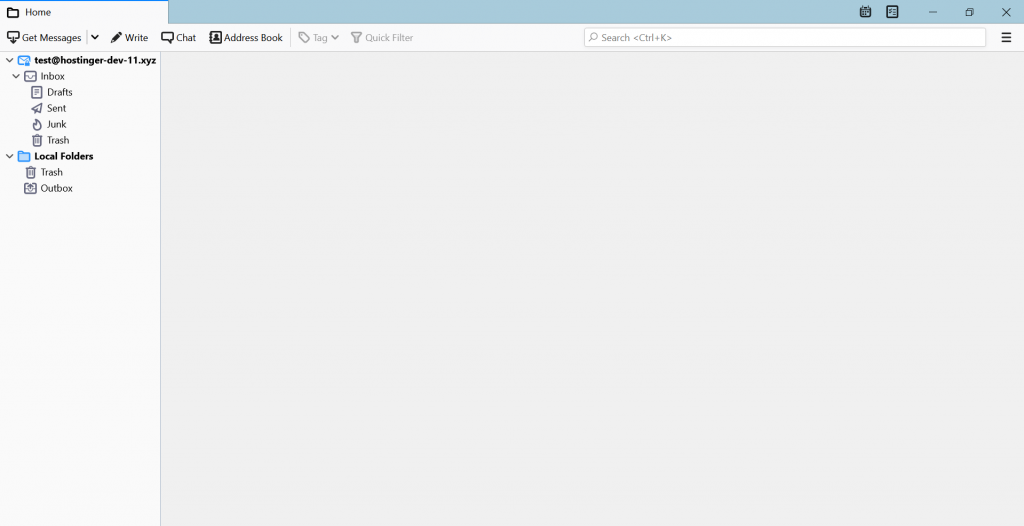This screenshot has width=1024, height=526.
Task: Select the Inbox folder
Action: pyautogui.click(x=52, y=76)
